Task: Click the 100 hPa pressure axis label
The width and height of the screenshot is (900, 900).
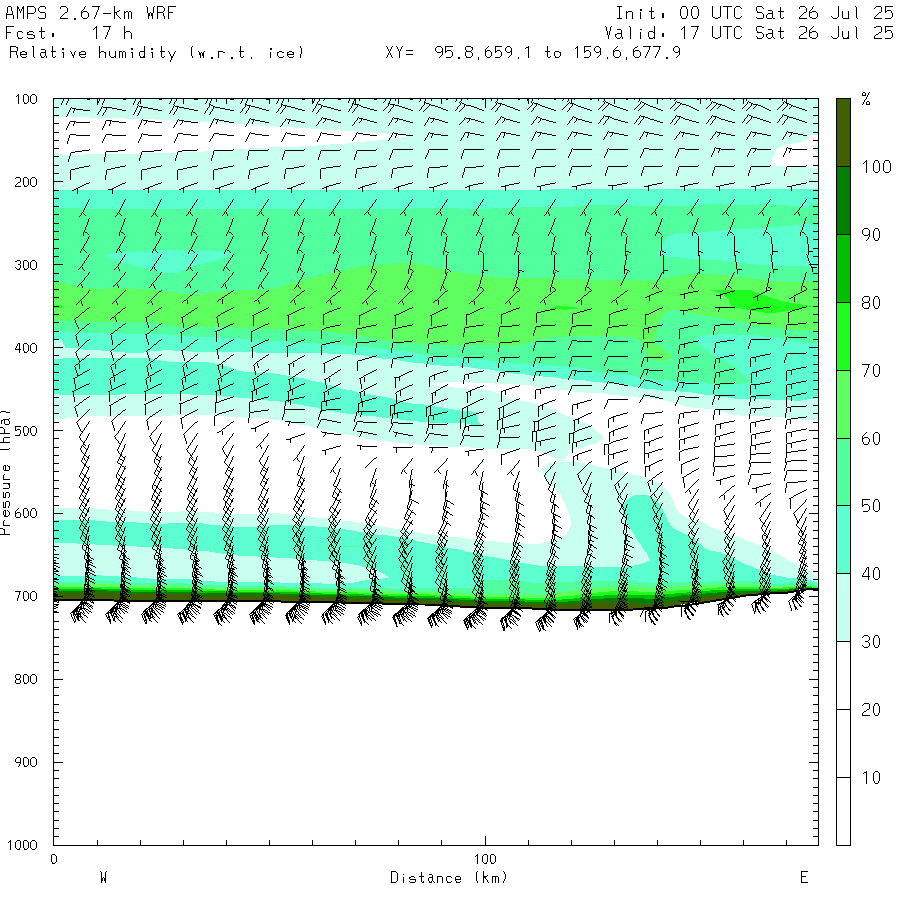Action: click(26, 99)
